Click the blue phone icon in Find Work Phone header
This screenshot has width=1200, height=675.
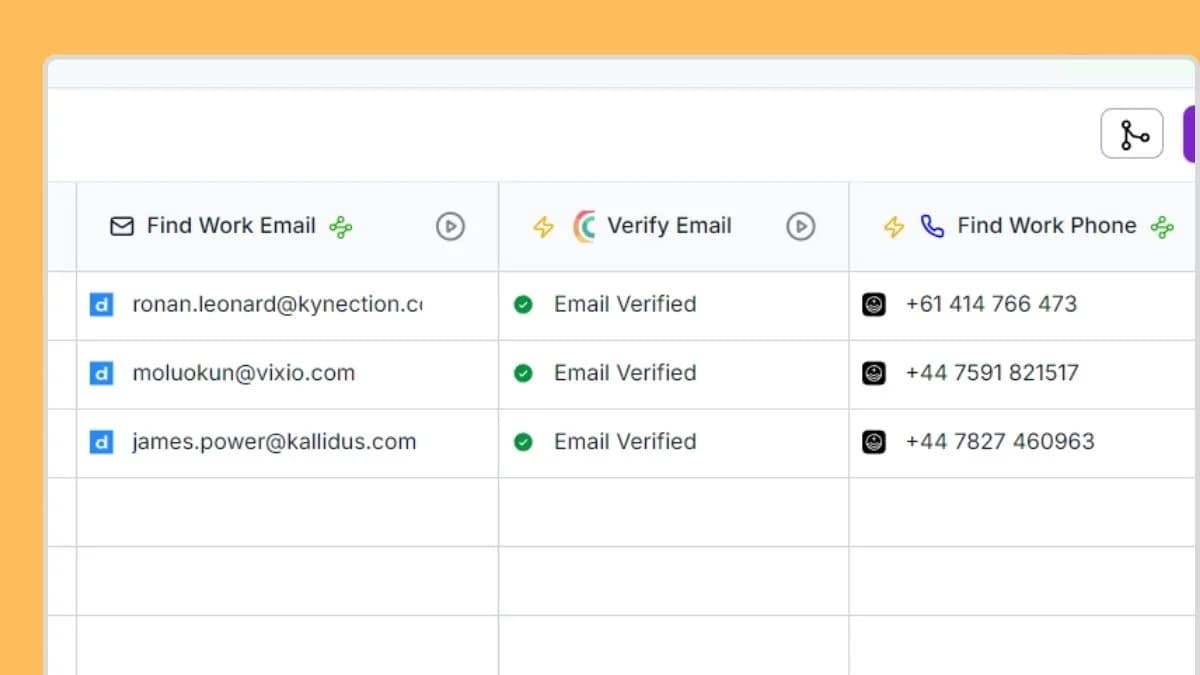pyautogui.click(x=932, y=226)
